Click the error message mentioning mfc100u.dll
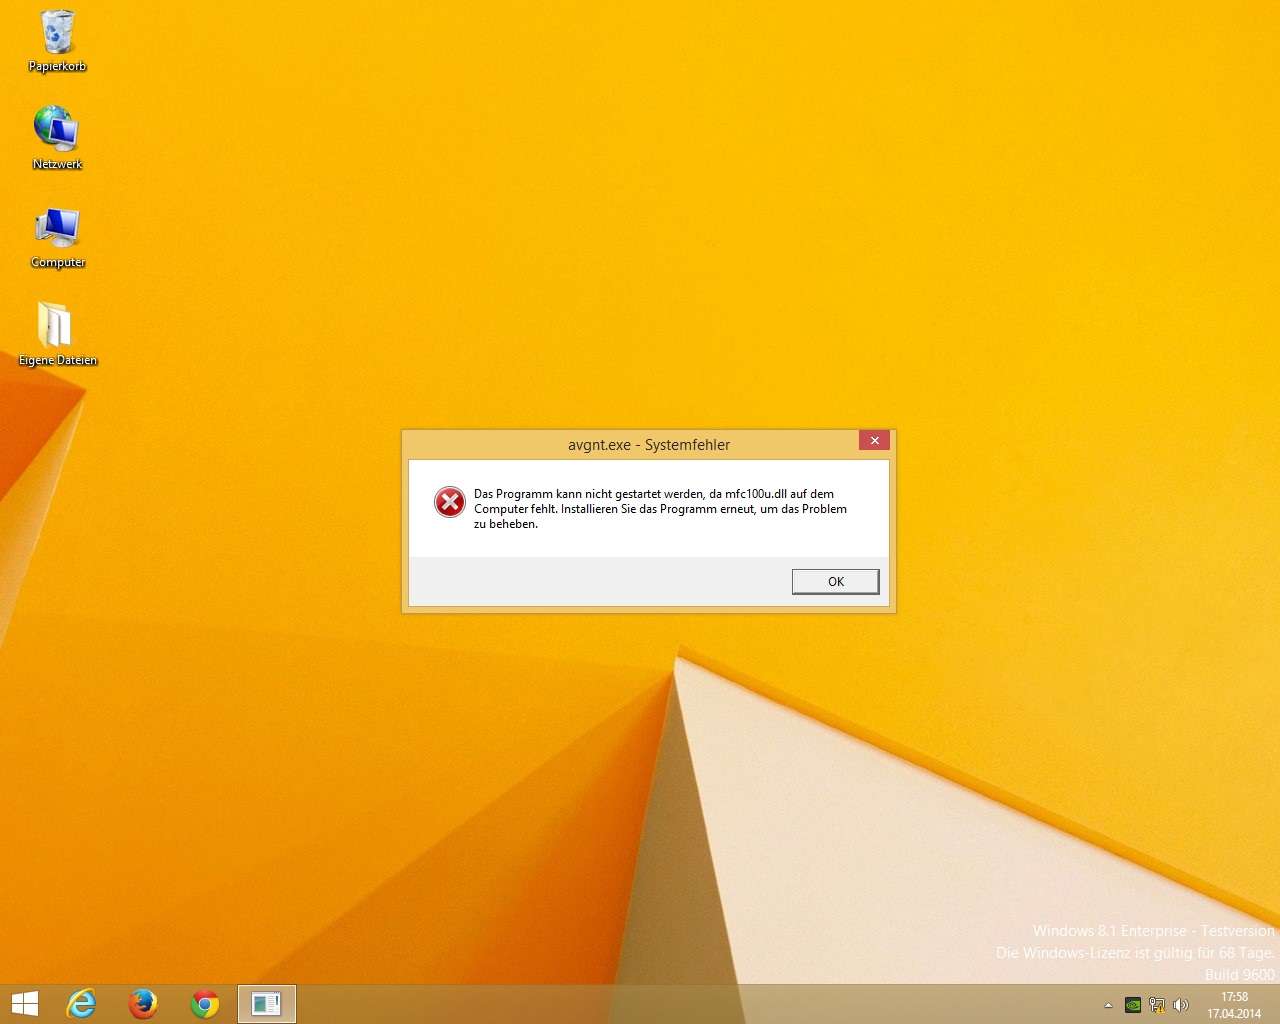The image size is (1280, 1024). [660, 509]
